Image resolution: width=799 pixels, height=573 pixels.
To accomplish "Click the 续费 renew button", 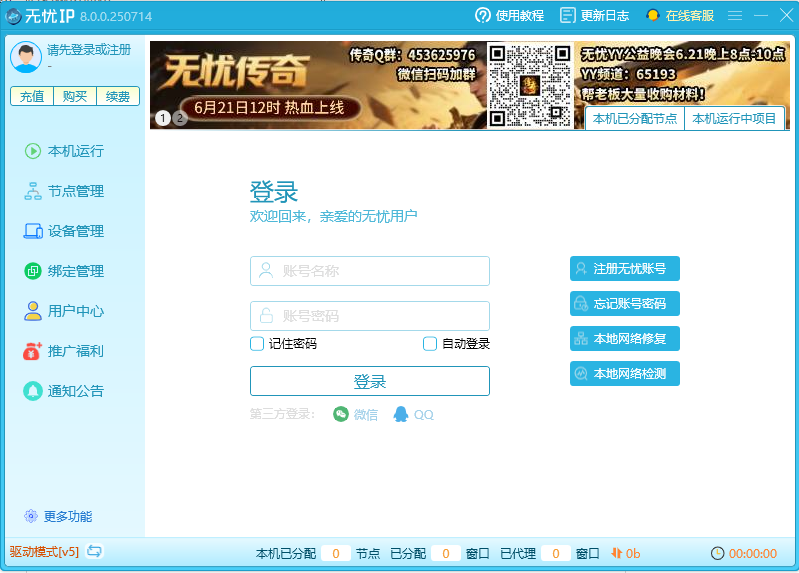I will (118, 96).
